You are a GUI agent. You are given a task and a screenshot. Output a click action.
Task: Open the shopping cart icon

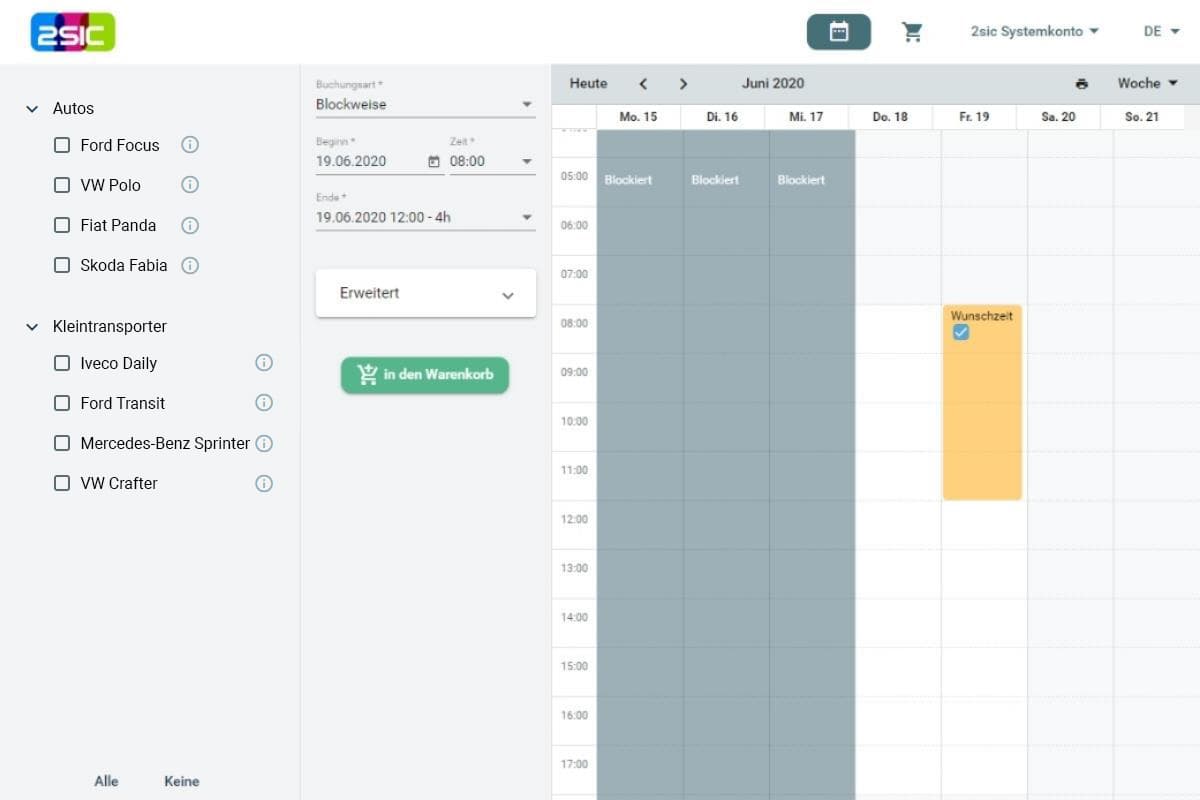coord(912,32)
